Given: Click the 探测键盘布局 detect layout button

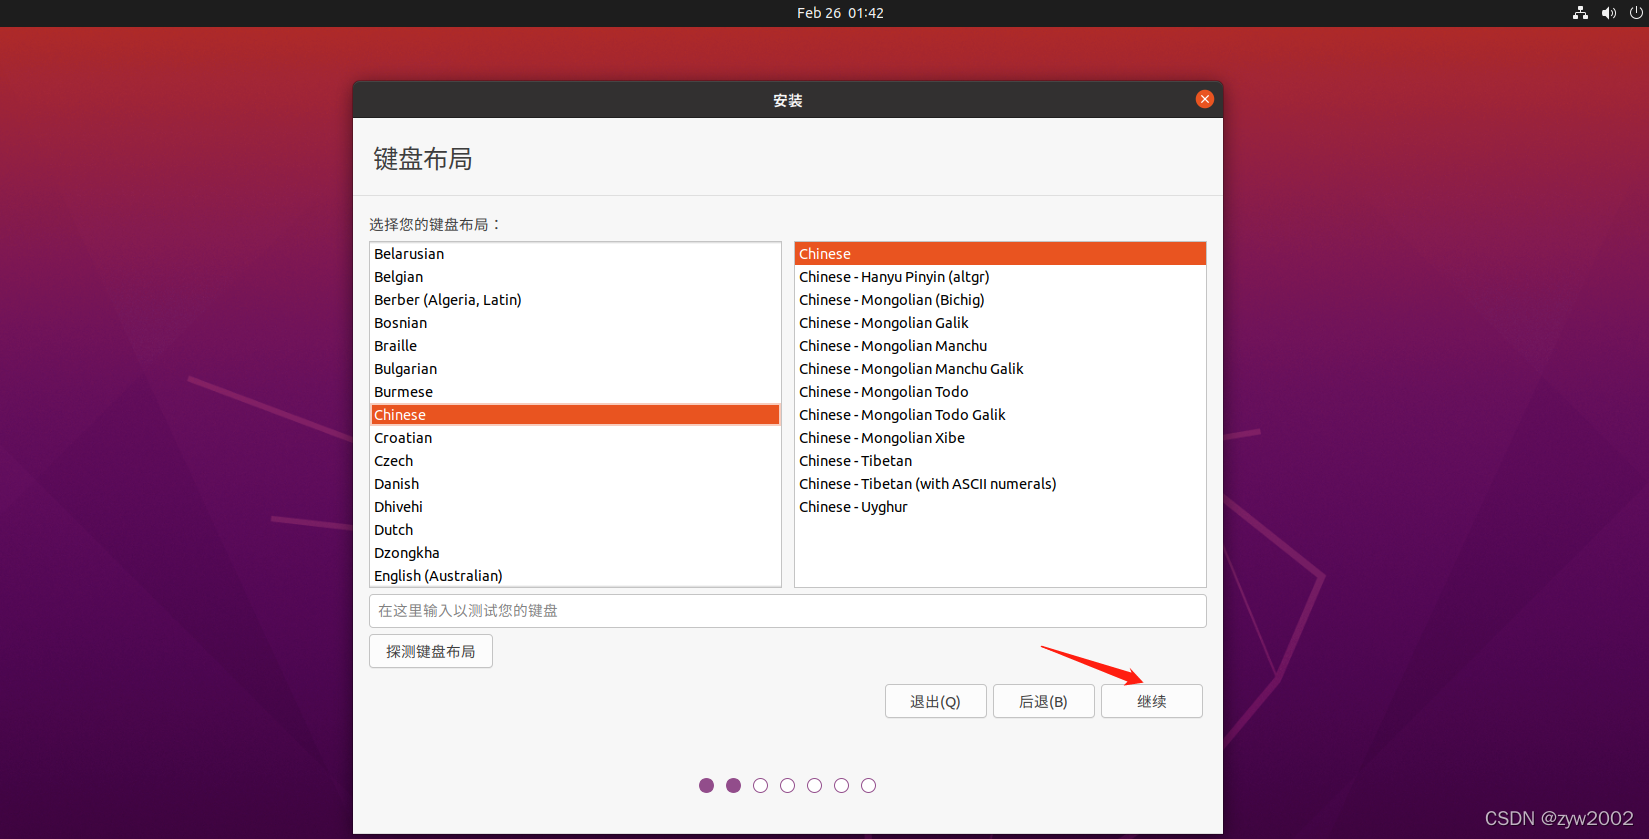Looking at the screenshot, I should pyautogui.click(x=431, y=651).
